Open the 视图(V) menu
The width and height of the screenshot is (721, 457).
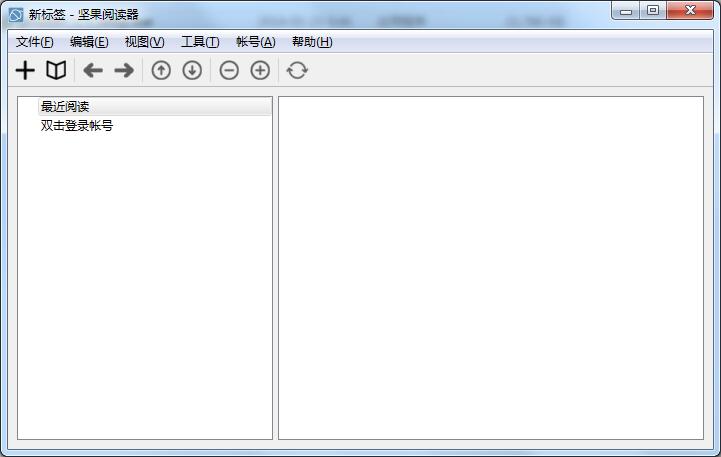144,42
